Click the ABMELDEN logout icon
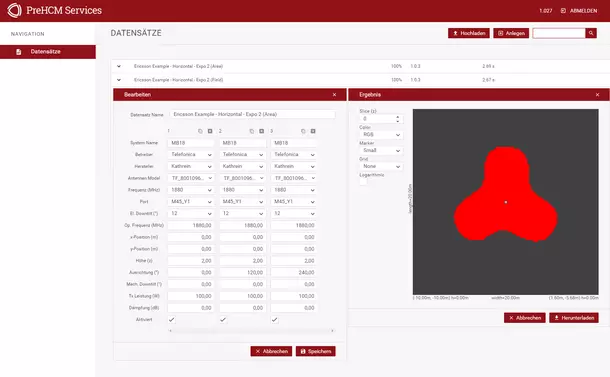Image resolution: width=610 pixels, height=377 pixels. (x=563, y=11)
